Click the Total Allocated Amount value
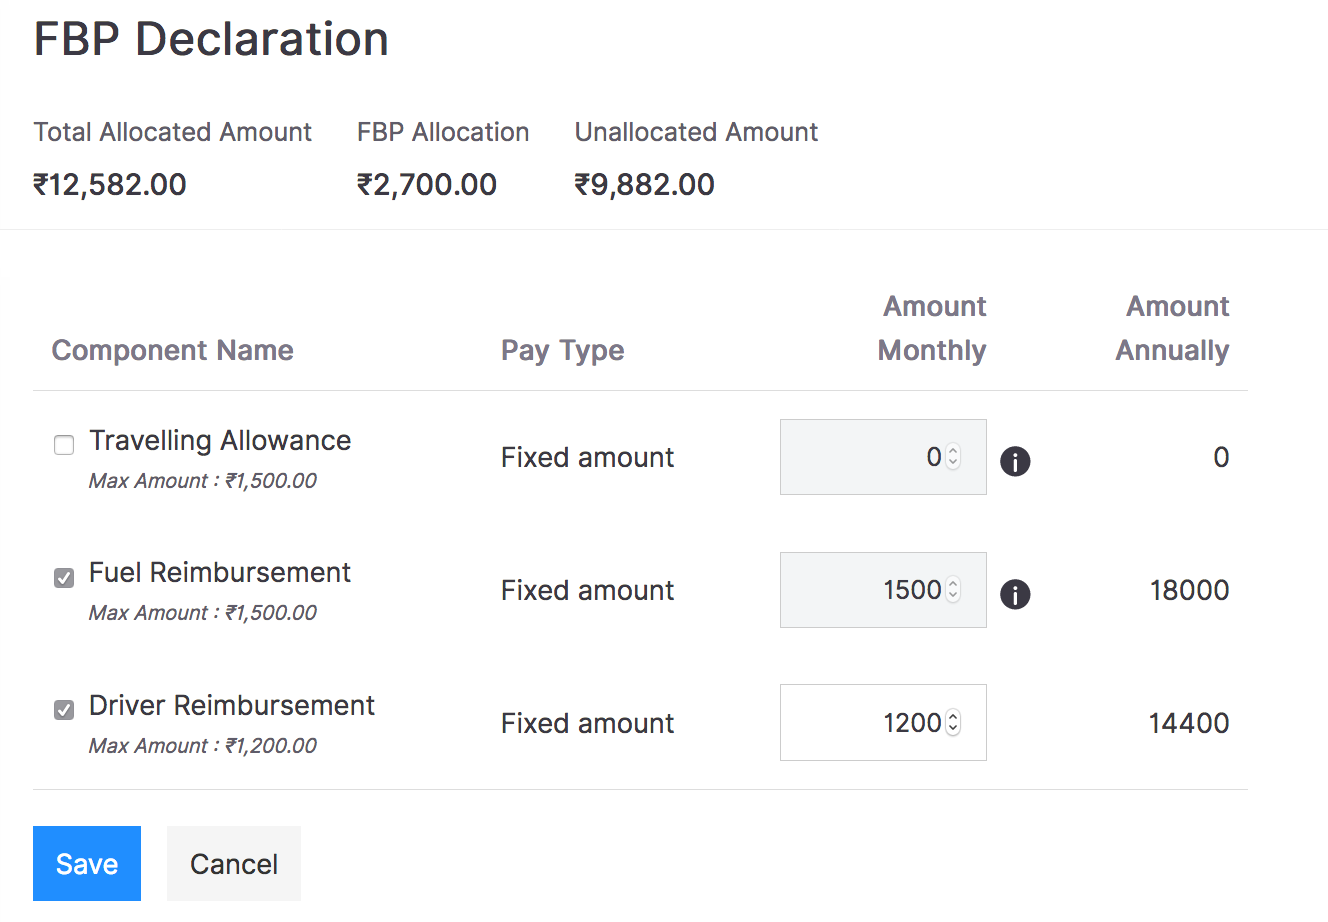Image resolution: width=1328 pixels, height=922 pixels. click(x=110, y=184)
